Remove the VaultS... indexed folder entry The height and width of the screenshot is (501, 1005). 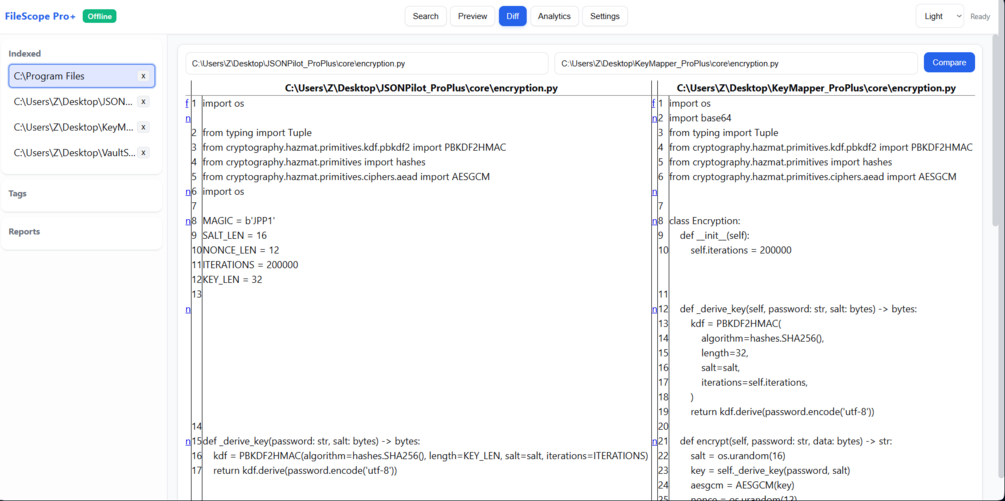[x=144, y=152]
